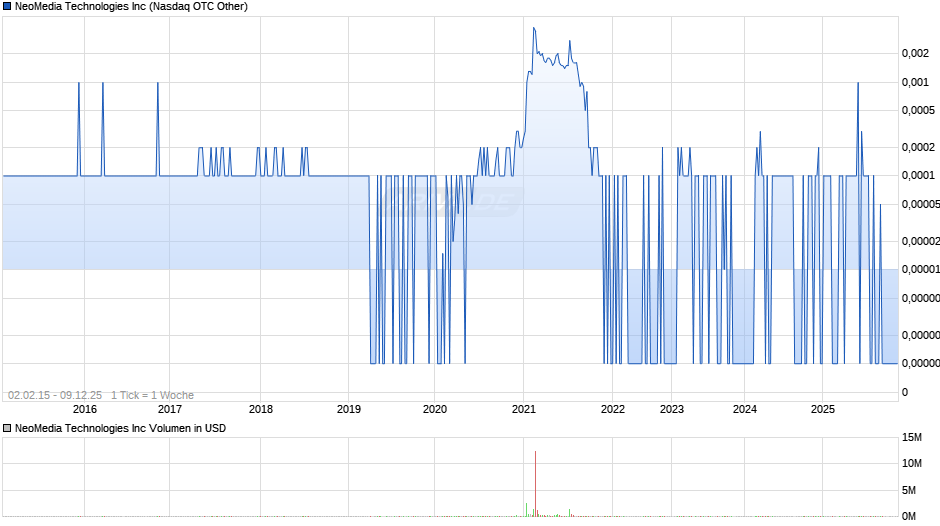
Task: Click the 2025 x-axis label
Action: pyautogui.click(x=823, y=409)
